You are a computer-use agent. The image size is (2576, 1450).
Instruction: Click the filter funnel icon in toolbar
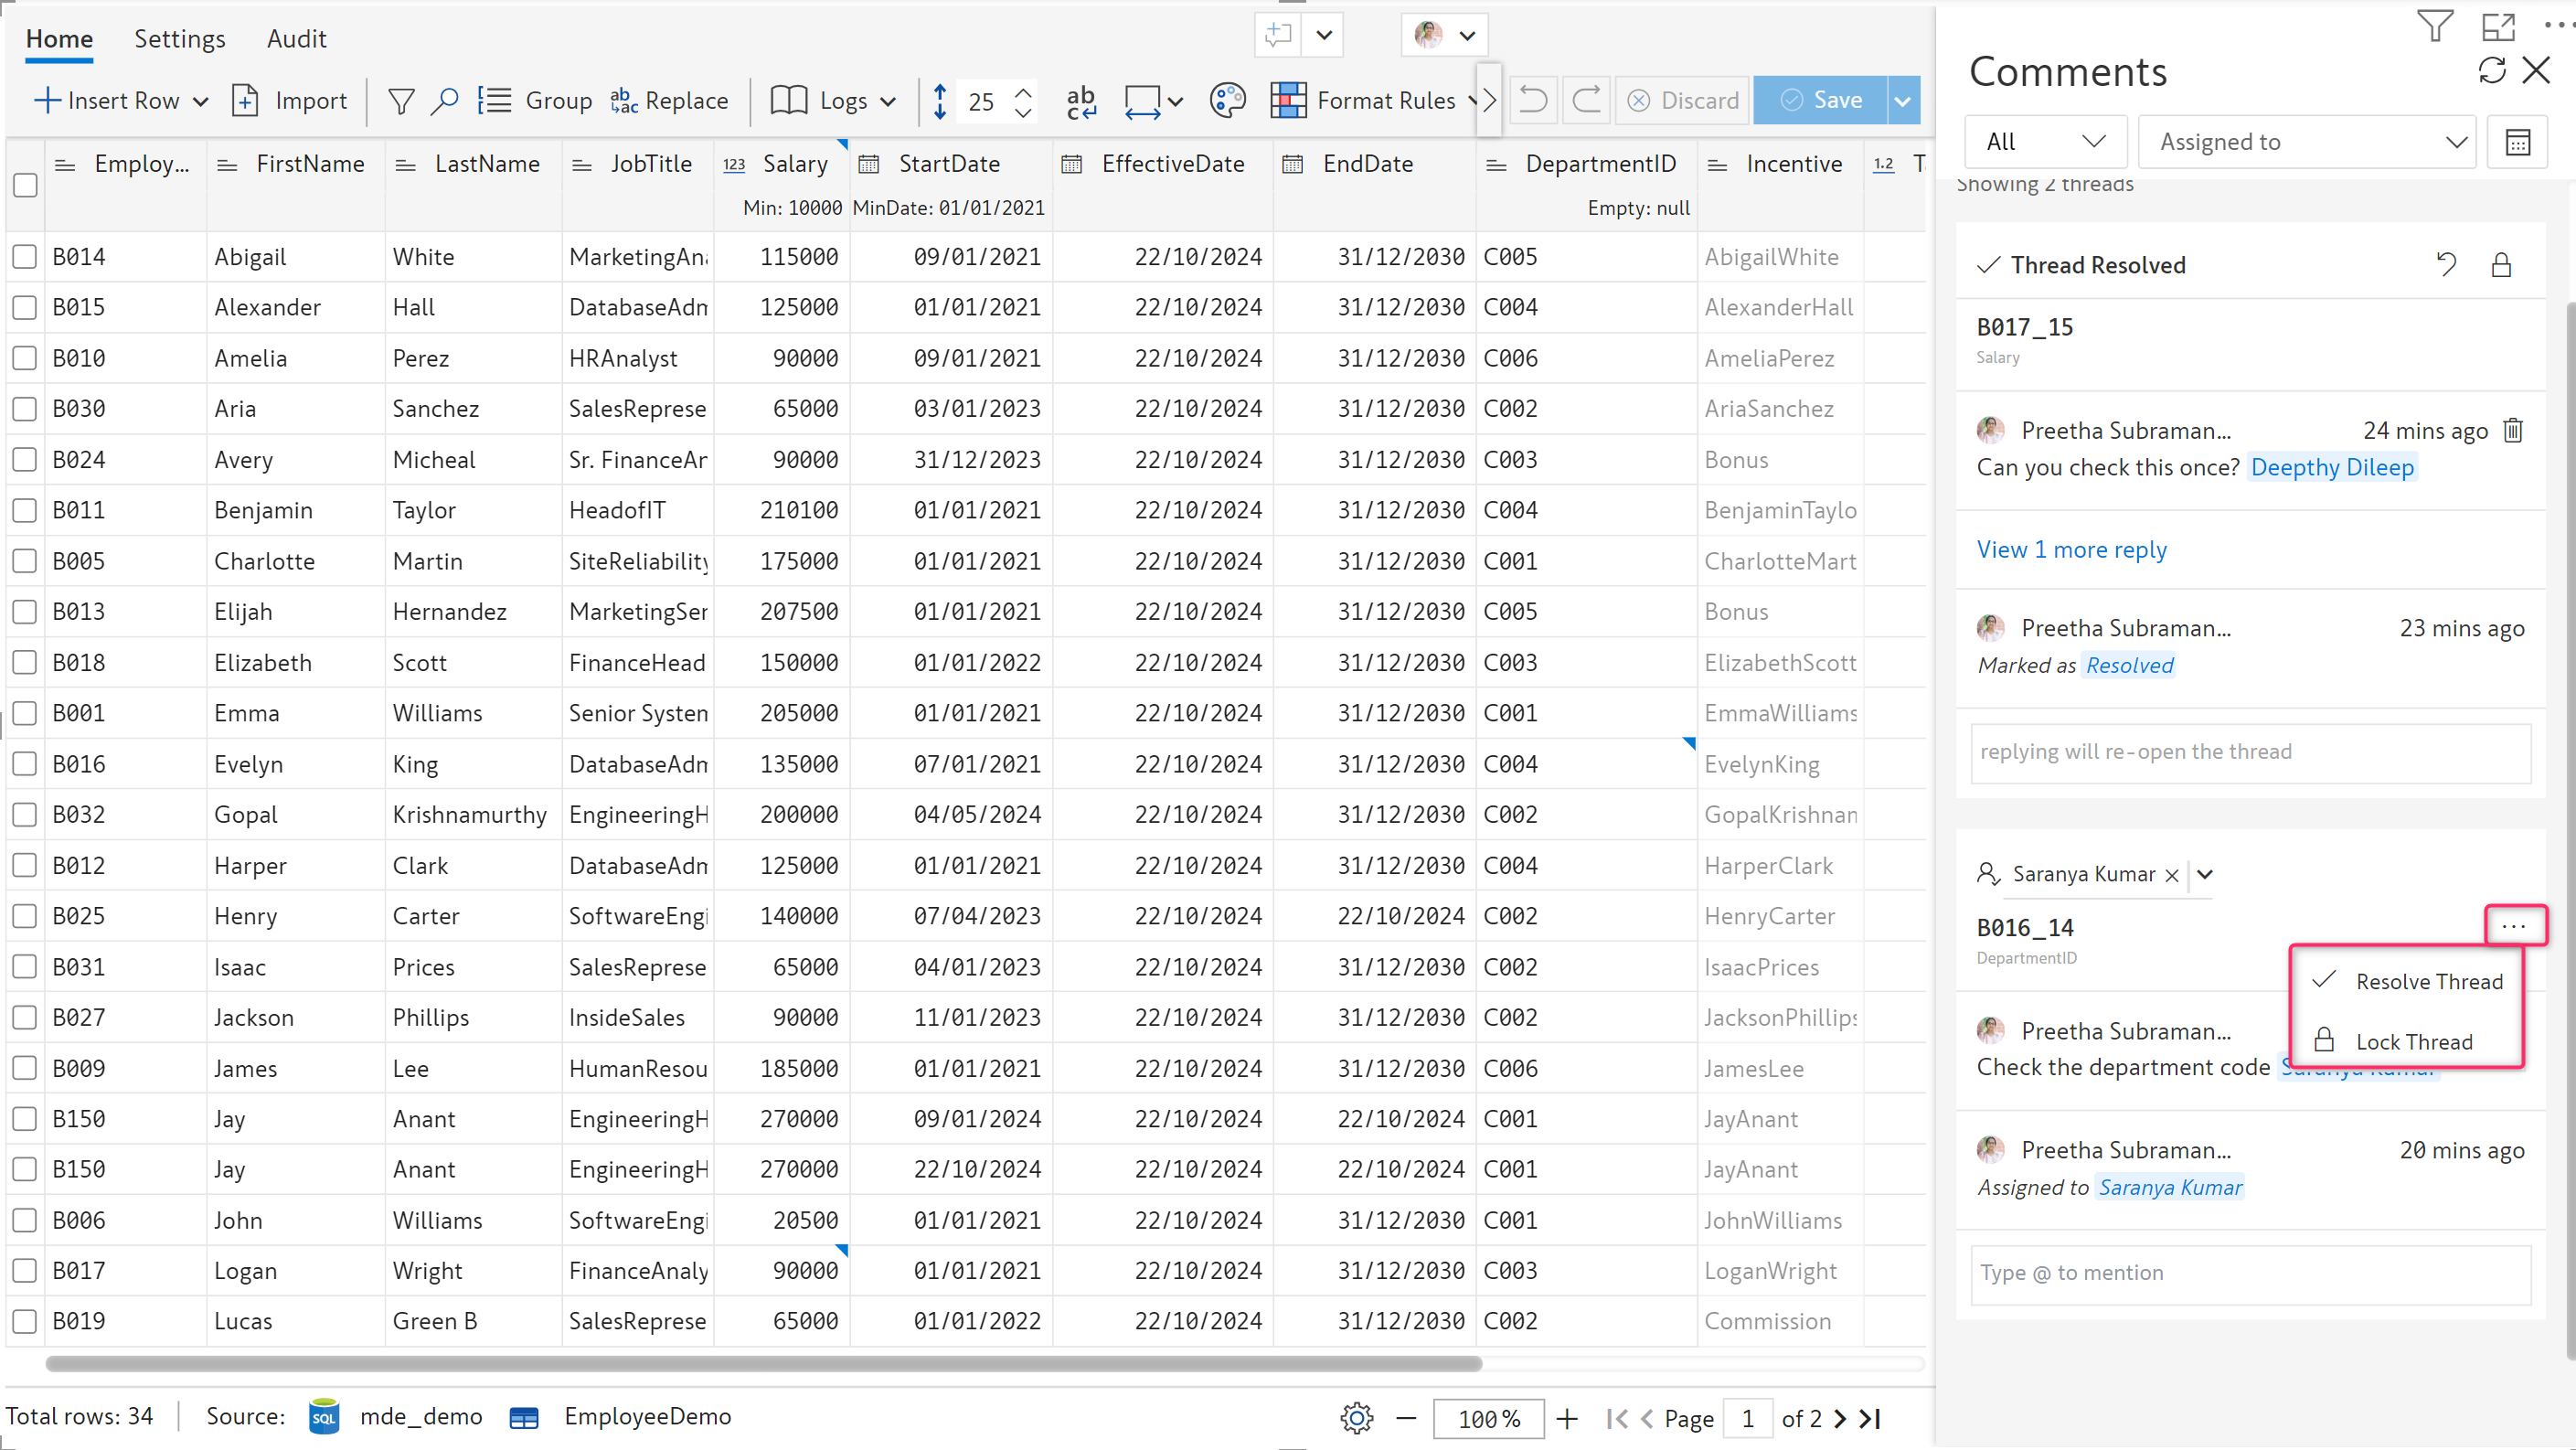tap(401, 101)
